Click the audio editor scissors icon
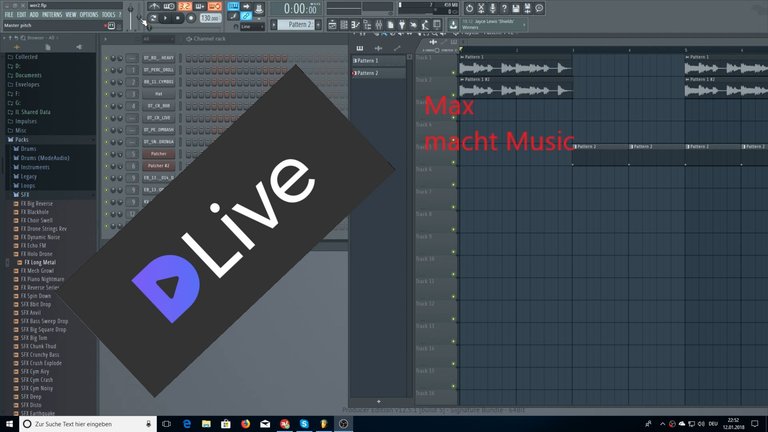 [481, 8]
